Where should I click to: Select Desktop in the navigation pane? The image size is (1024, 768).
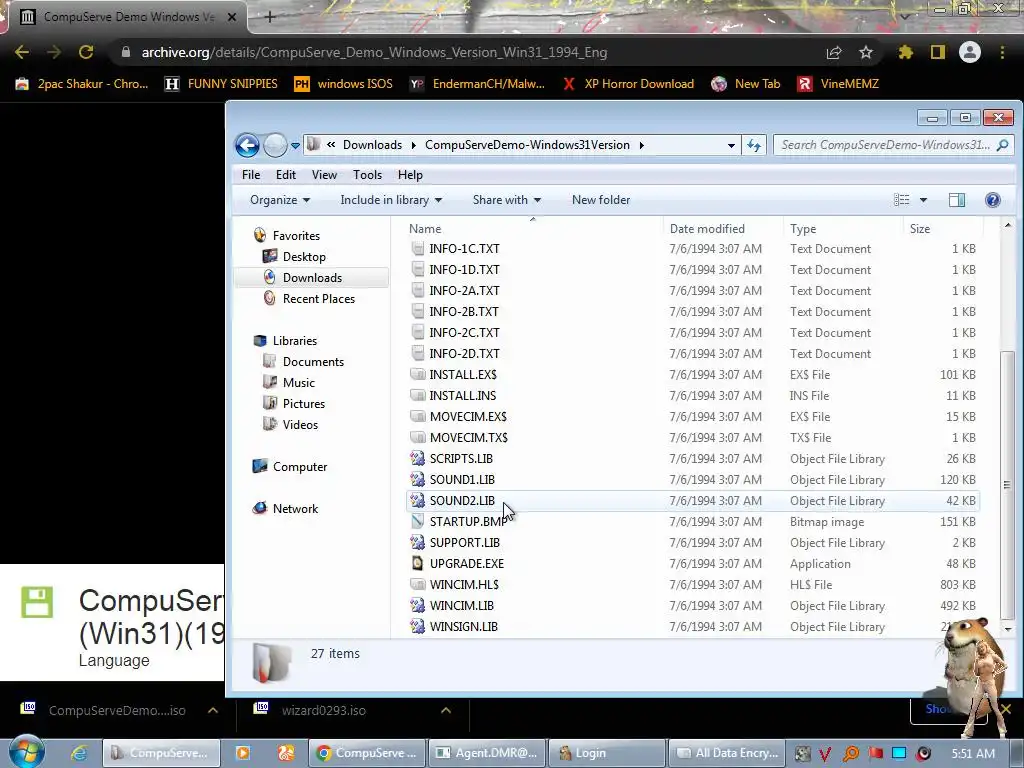(304, 257)
